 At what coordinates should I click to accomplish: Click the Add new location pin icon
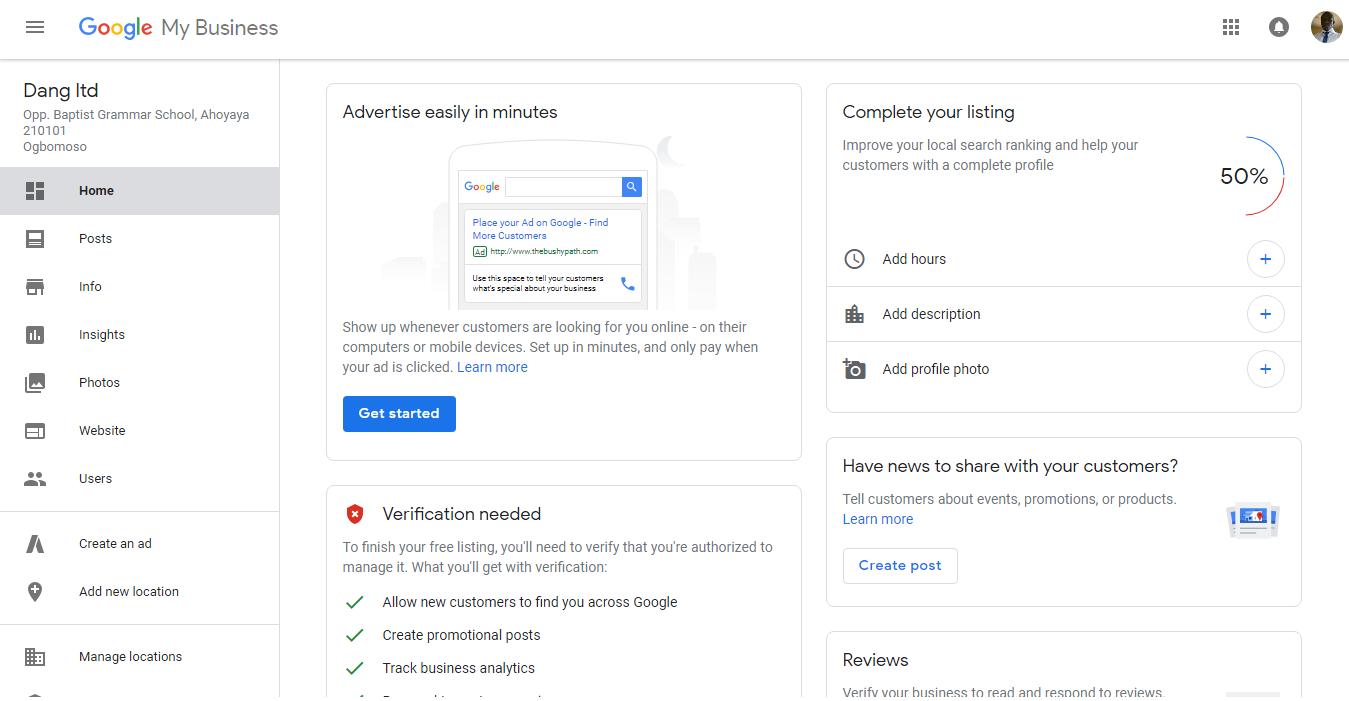point(35,592)
